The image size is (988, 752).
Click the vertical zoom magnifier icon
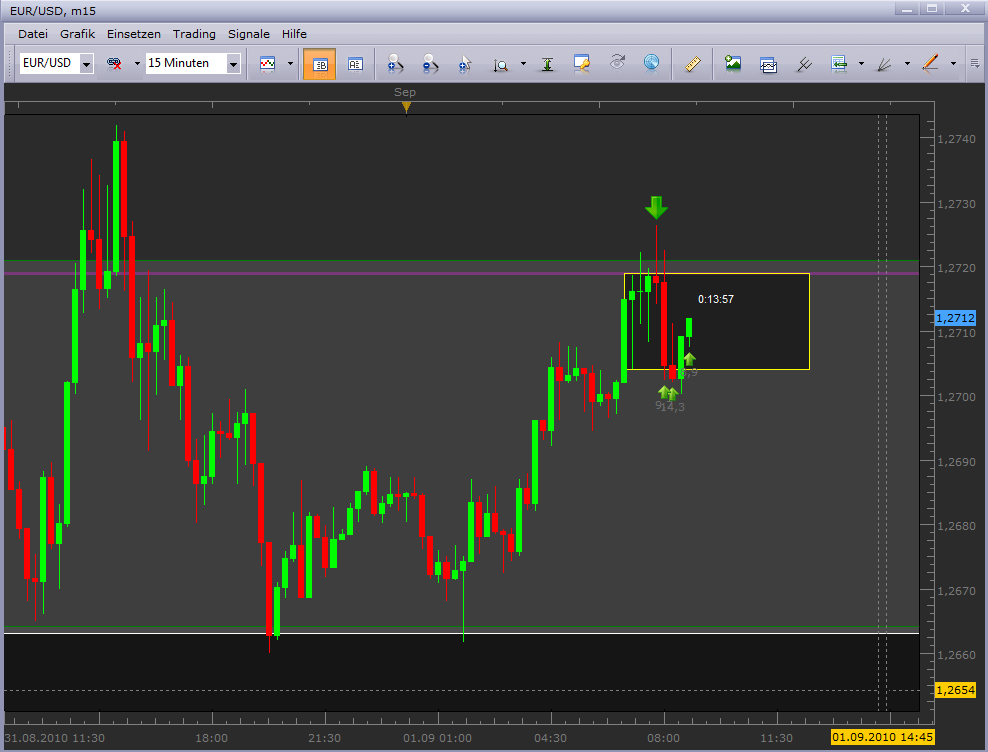point(500,64)
